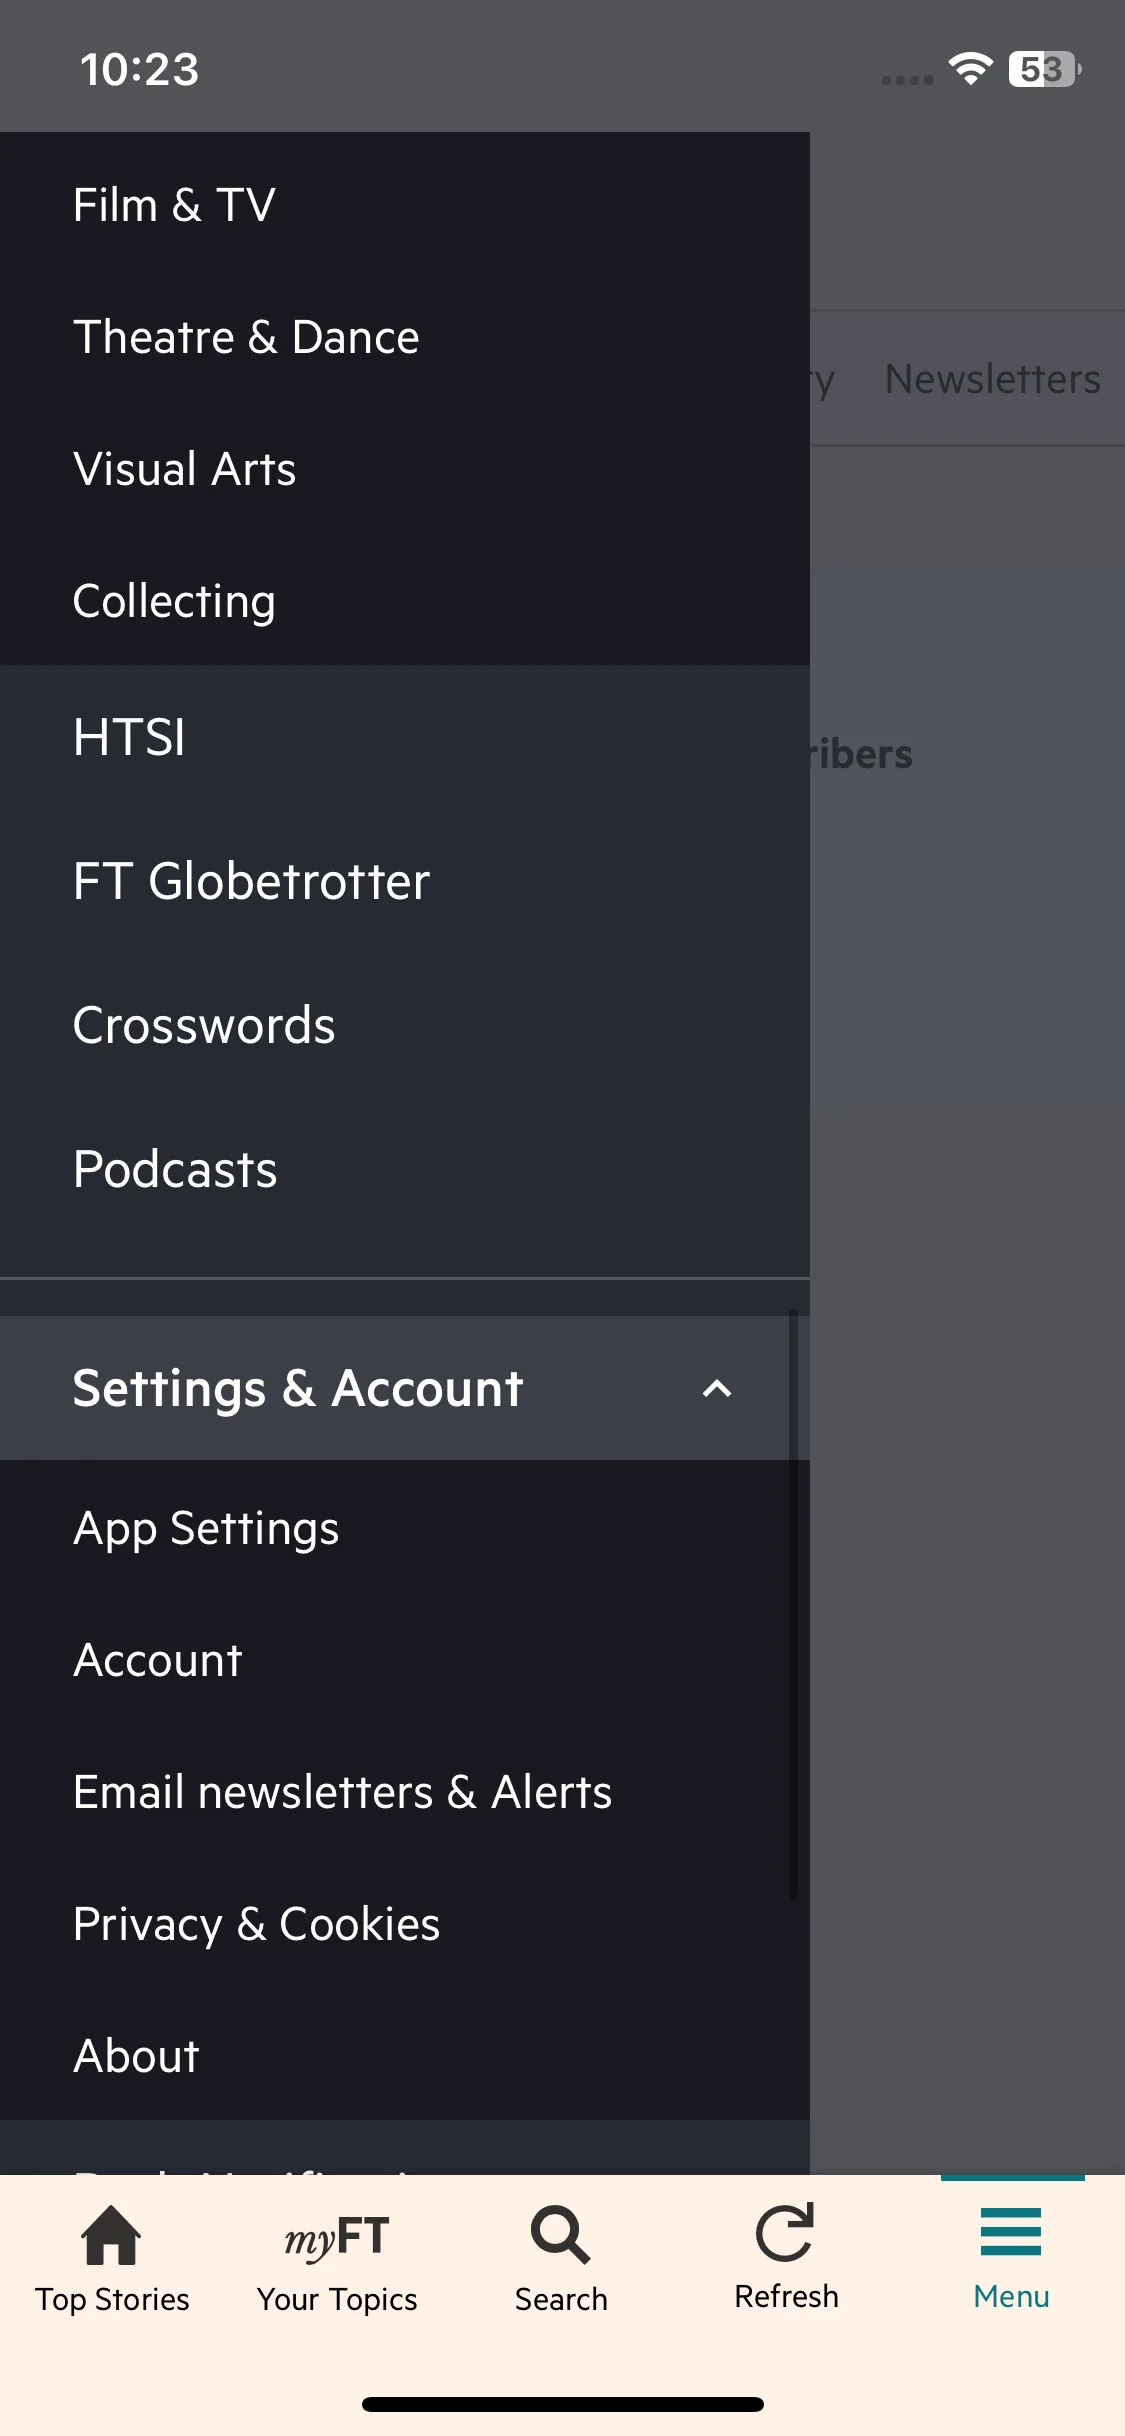The image size is (1125, 2436).
Task: Tap the Wi-Fi status icon
Action: (x=970, y=68)
